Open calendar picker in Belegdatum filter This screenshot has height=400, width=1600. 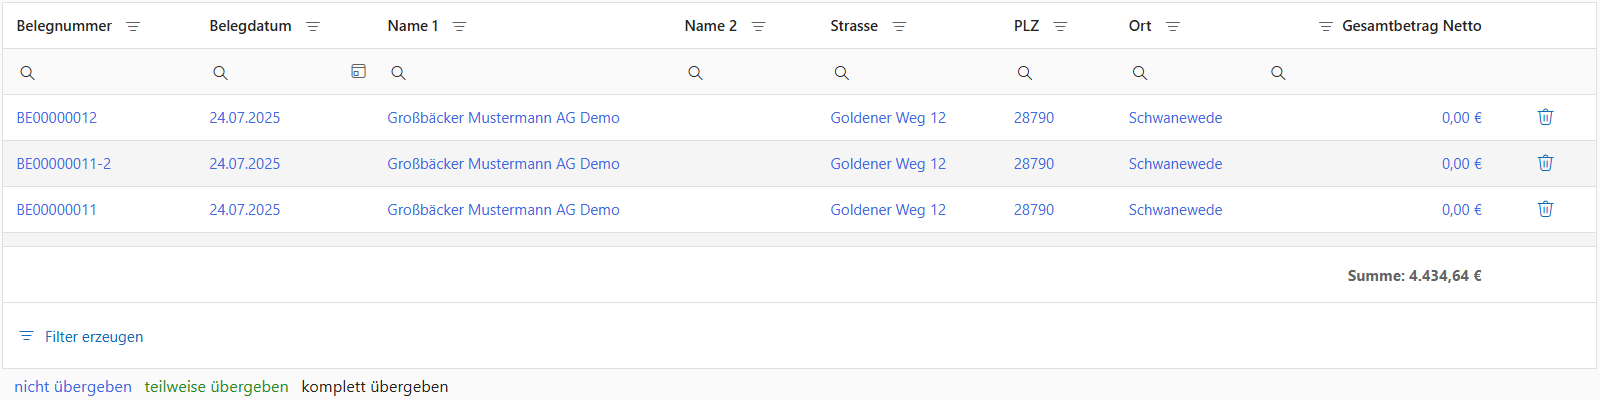358,71
